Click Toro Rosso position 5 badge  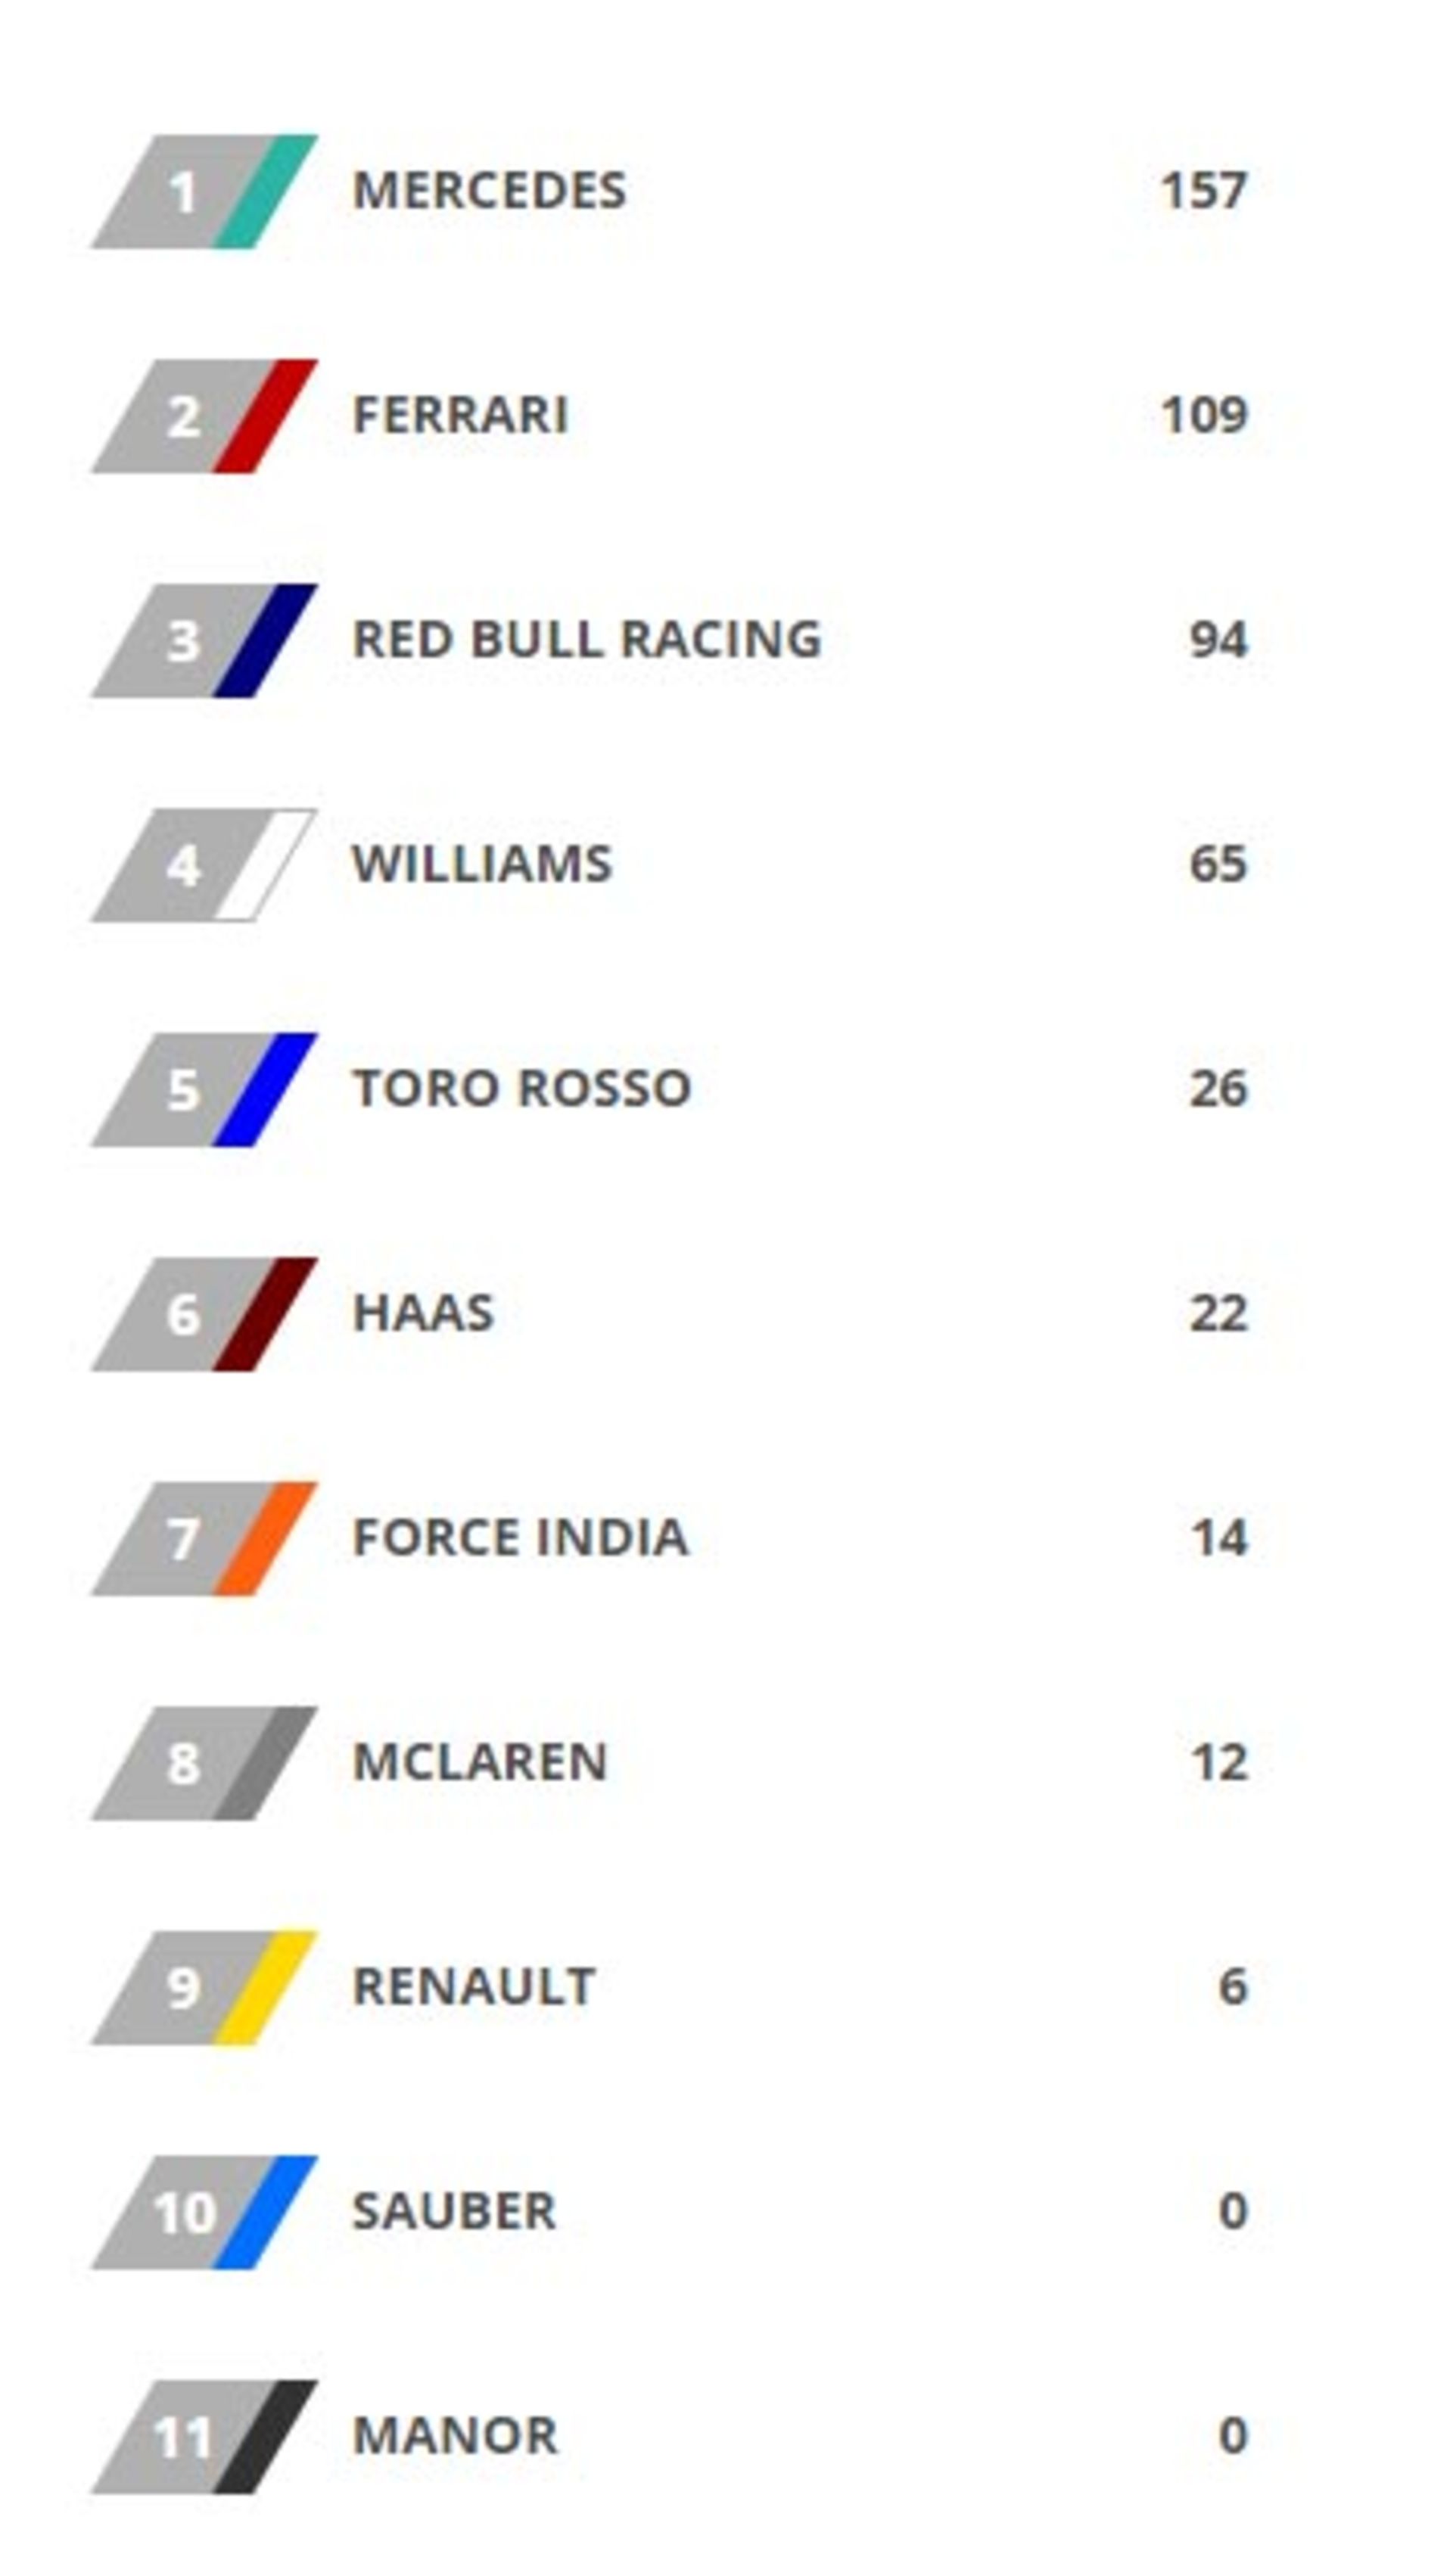(204, 1089)
